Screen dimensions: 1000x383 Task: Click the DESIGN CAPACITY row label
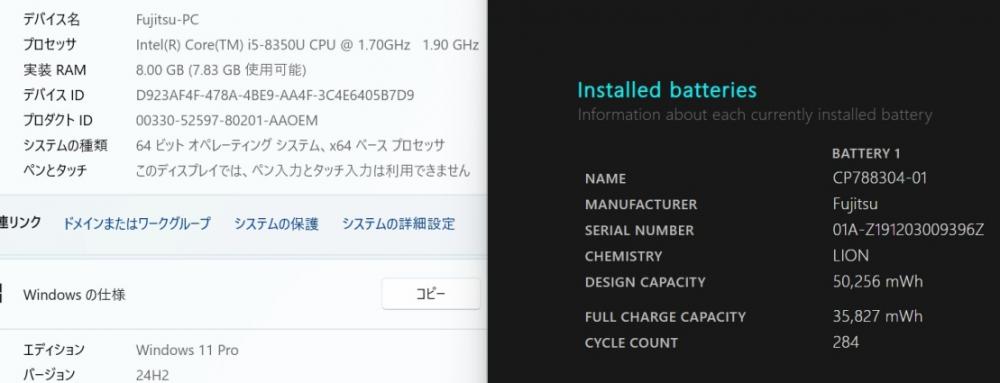point(645,282)
